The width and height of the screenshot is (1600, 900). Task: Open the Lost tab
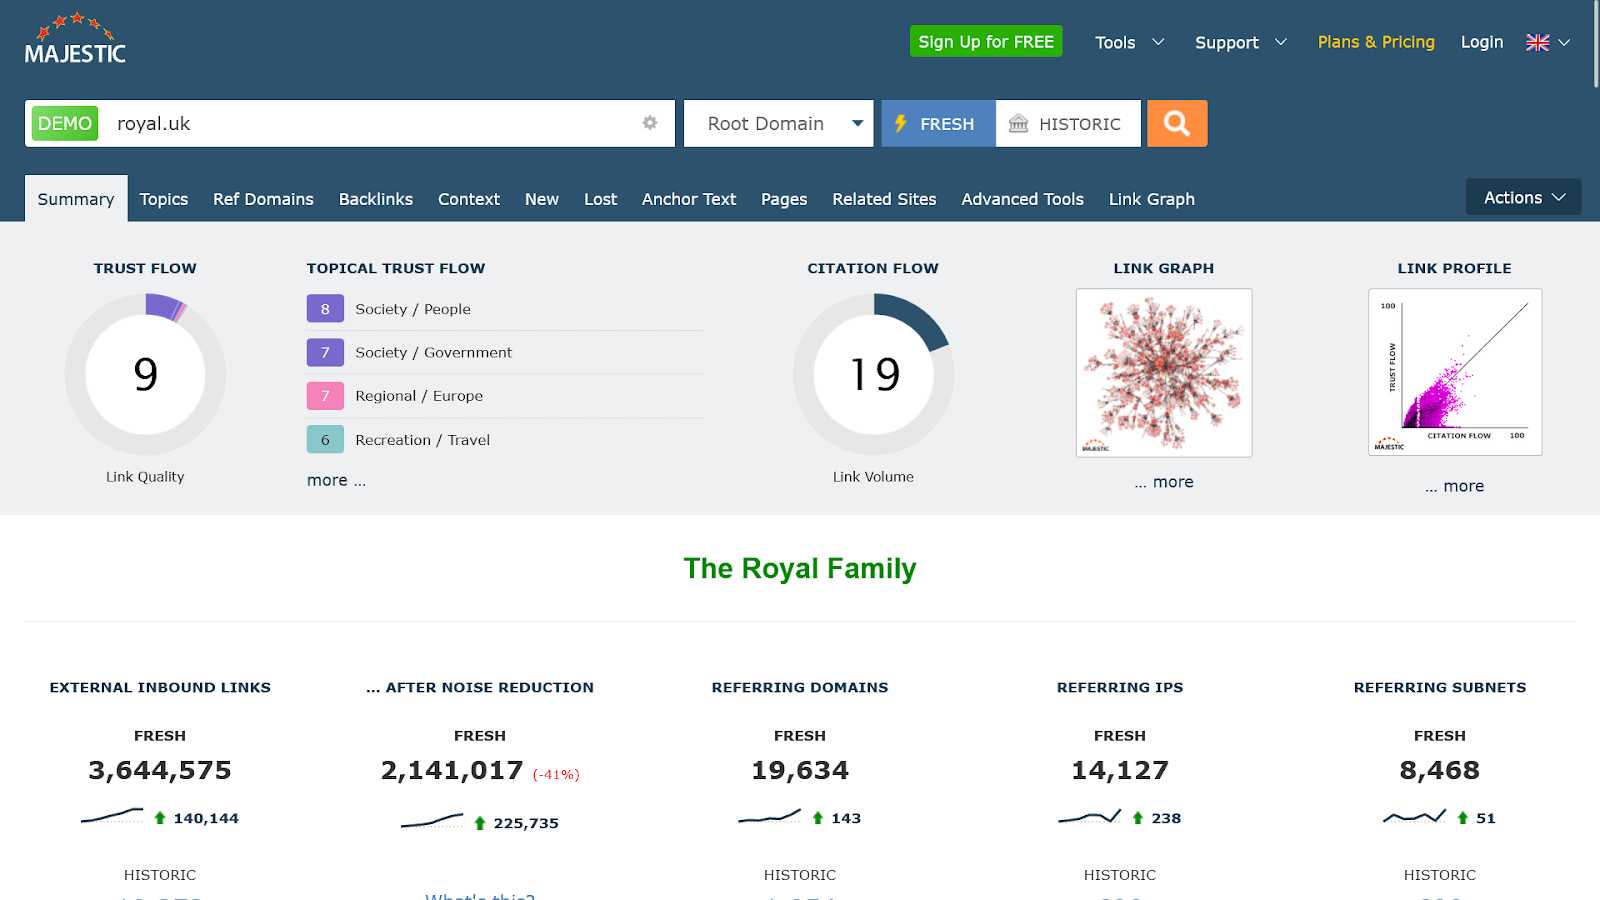tap(601, 199)
